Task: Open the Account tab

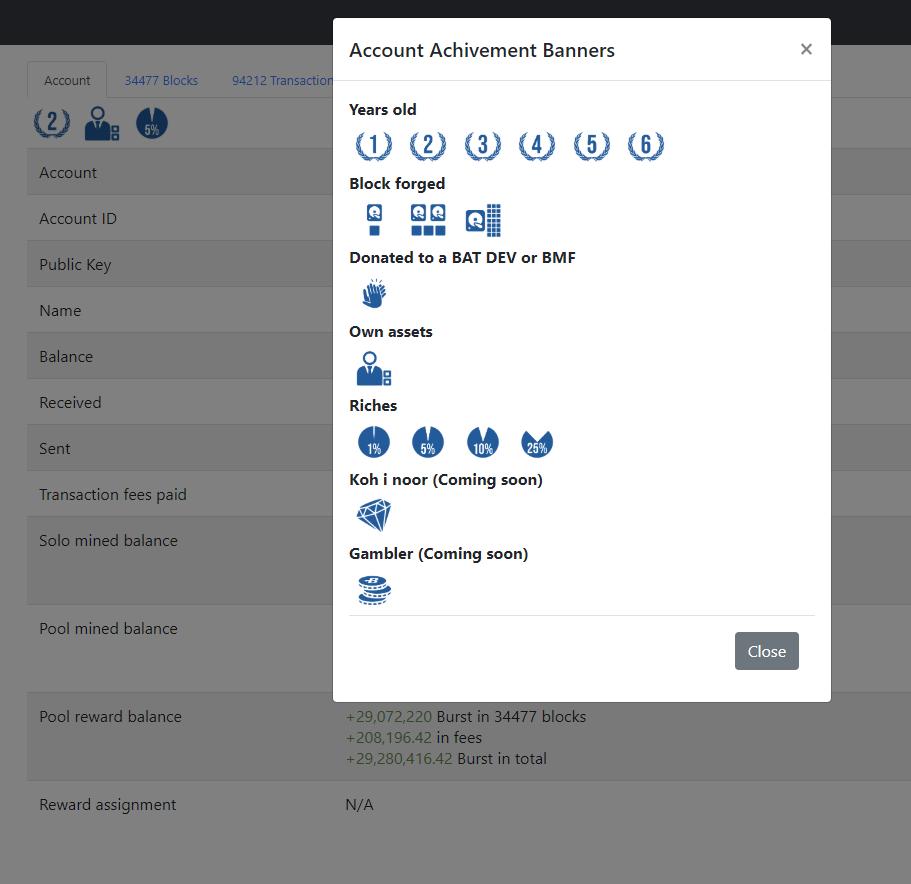Action: tap(66, 80)
